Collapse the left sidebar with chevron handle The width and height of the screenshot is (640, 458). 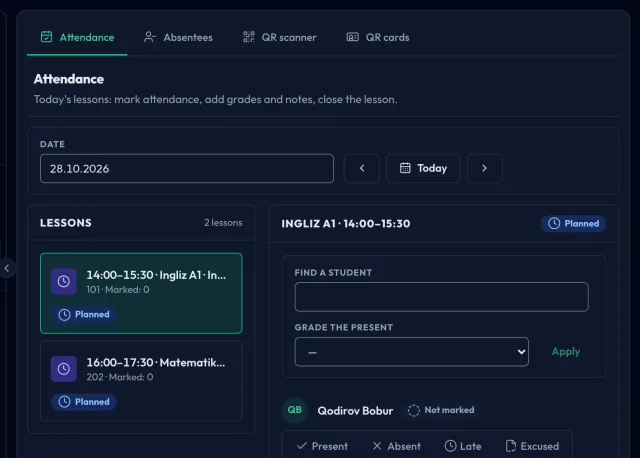[x=7, y=268]
